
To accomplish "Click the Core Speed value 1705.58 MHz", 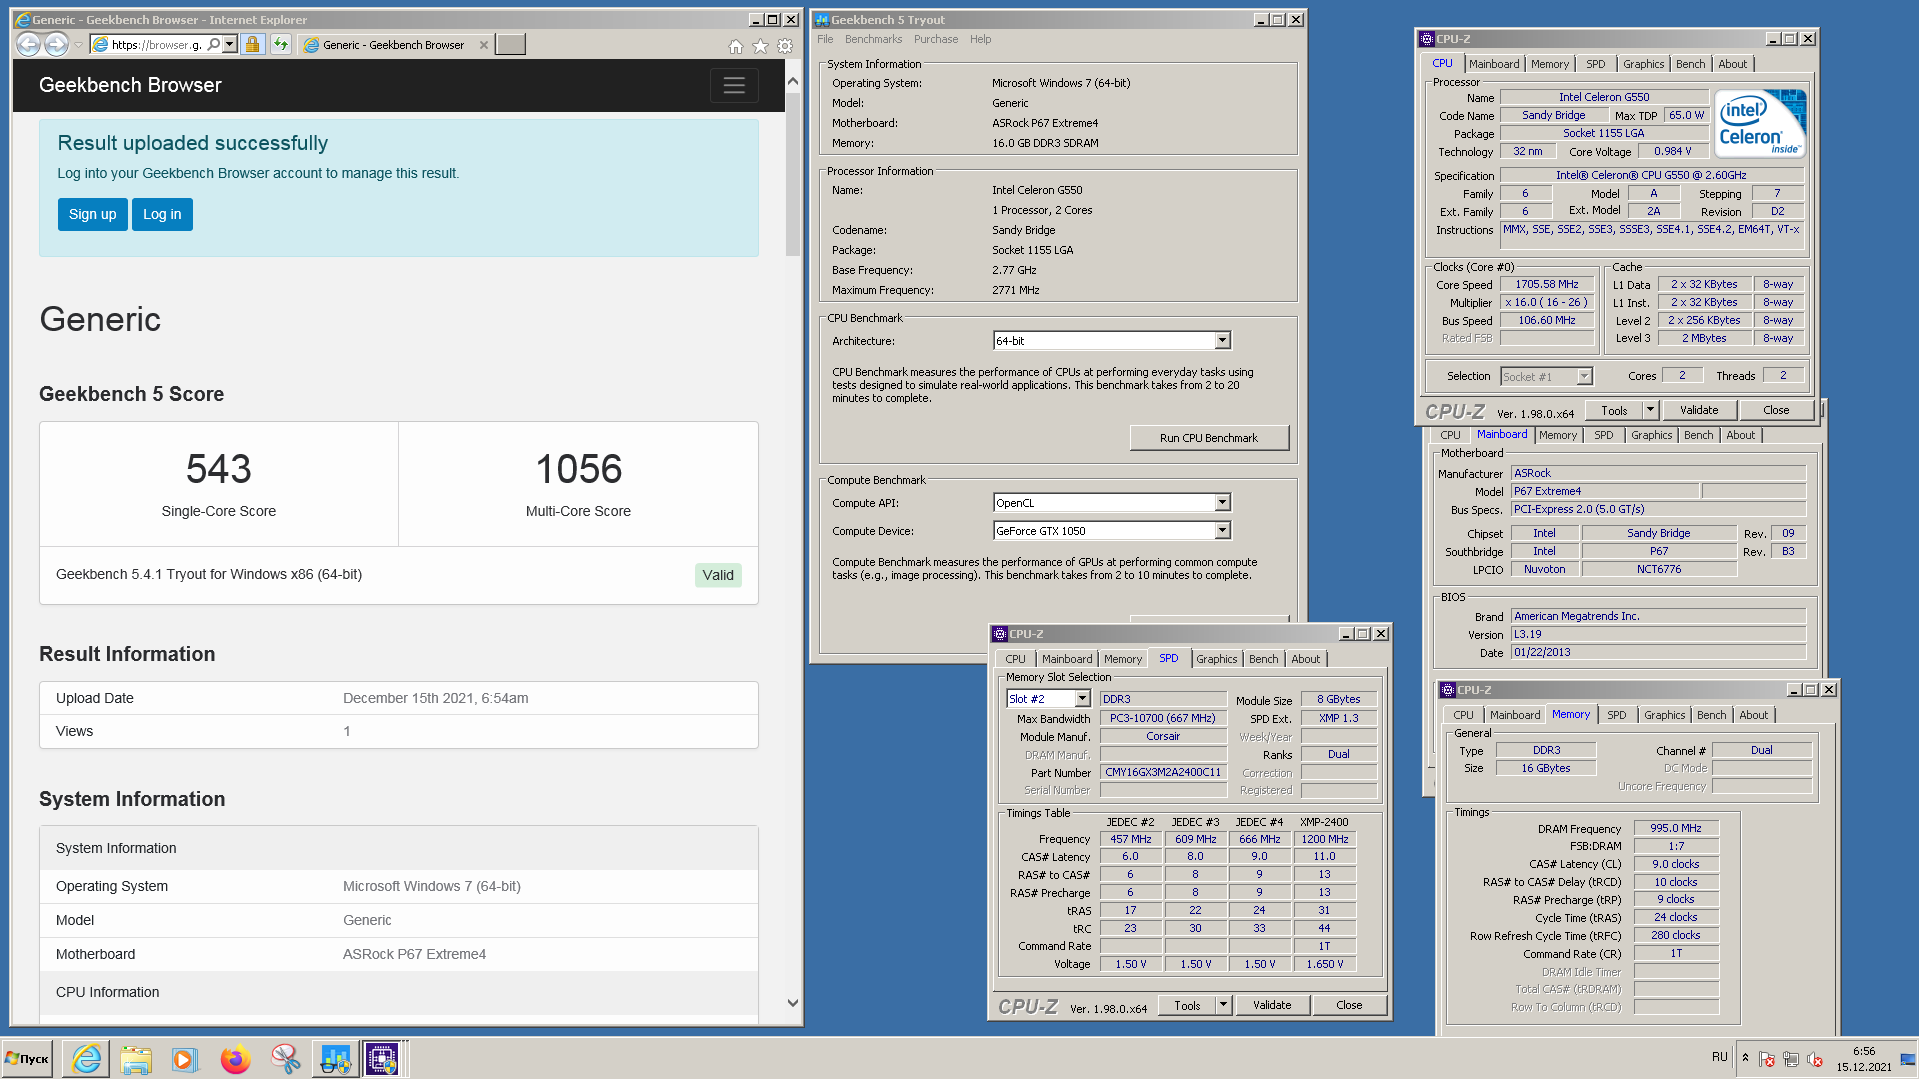I will pos(1546,284).
